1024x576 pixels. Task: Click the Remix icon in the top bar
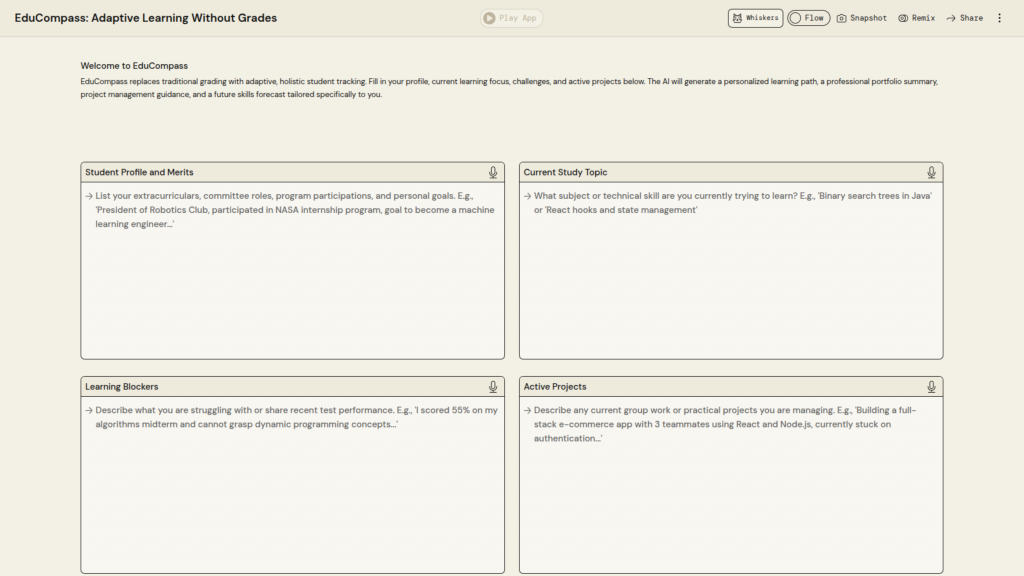(903, 18)
